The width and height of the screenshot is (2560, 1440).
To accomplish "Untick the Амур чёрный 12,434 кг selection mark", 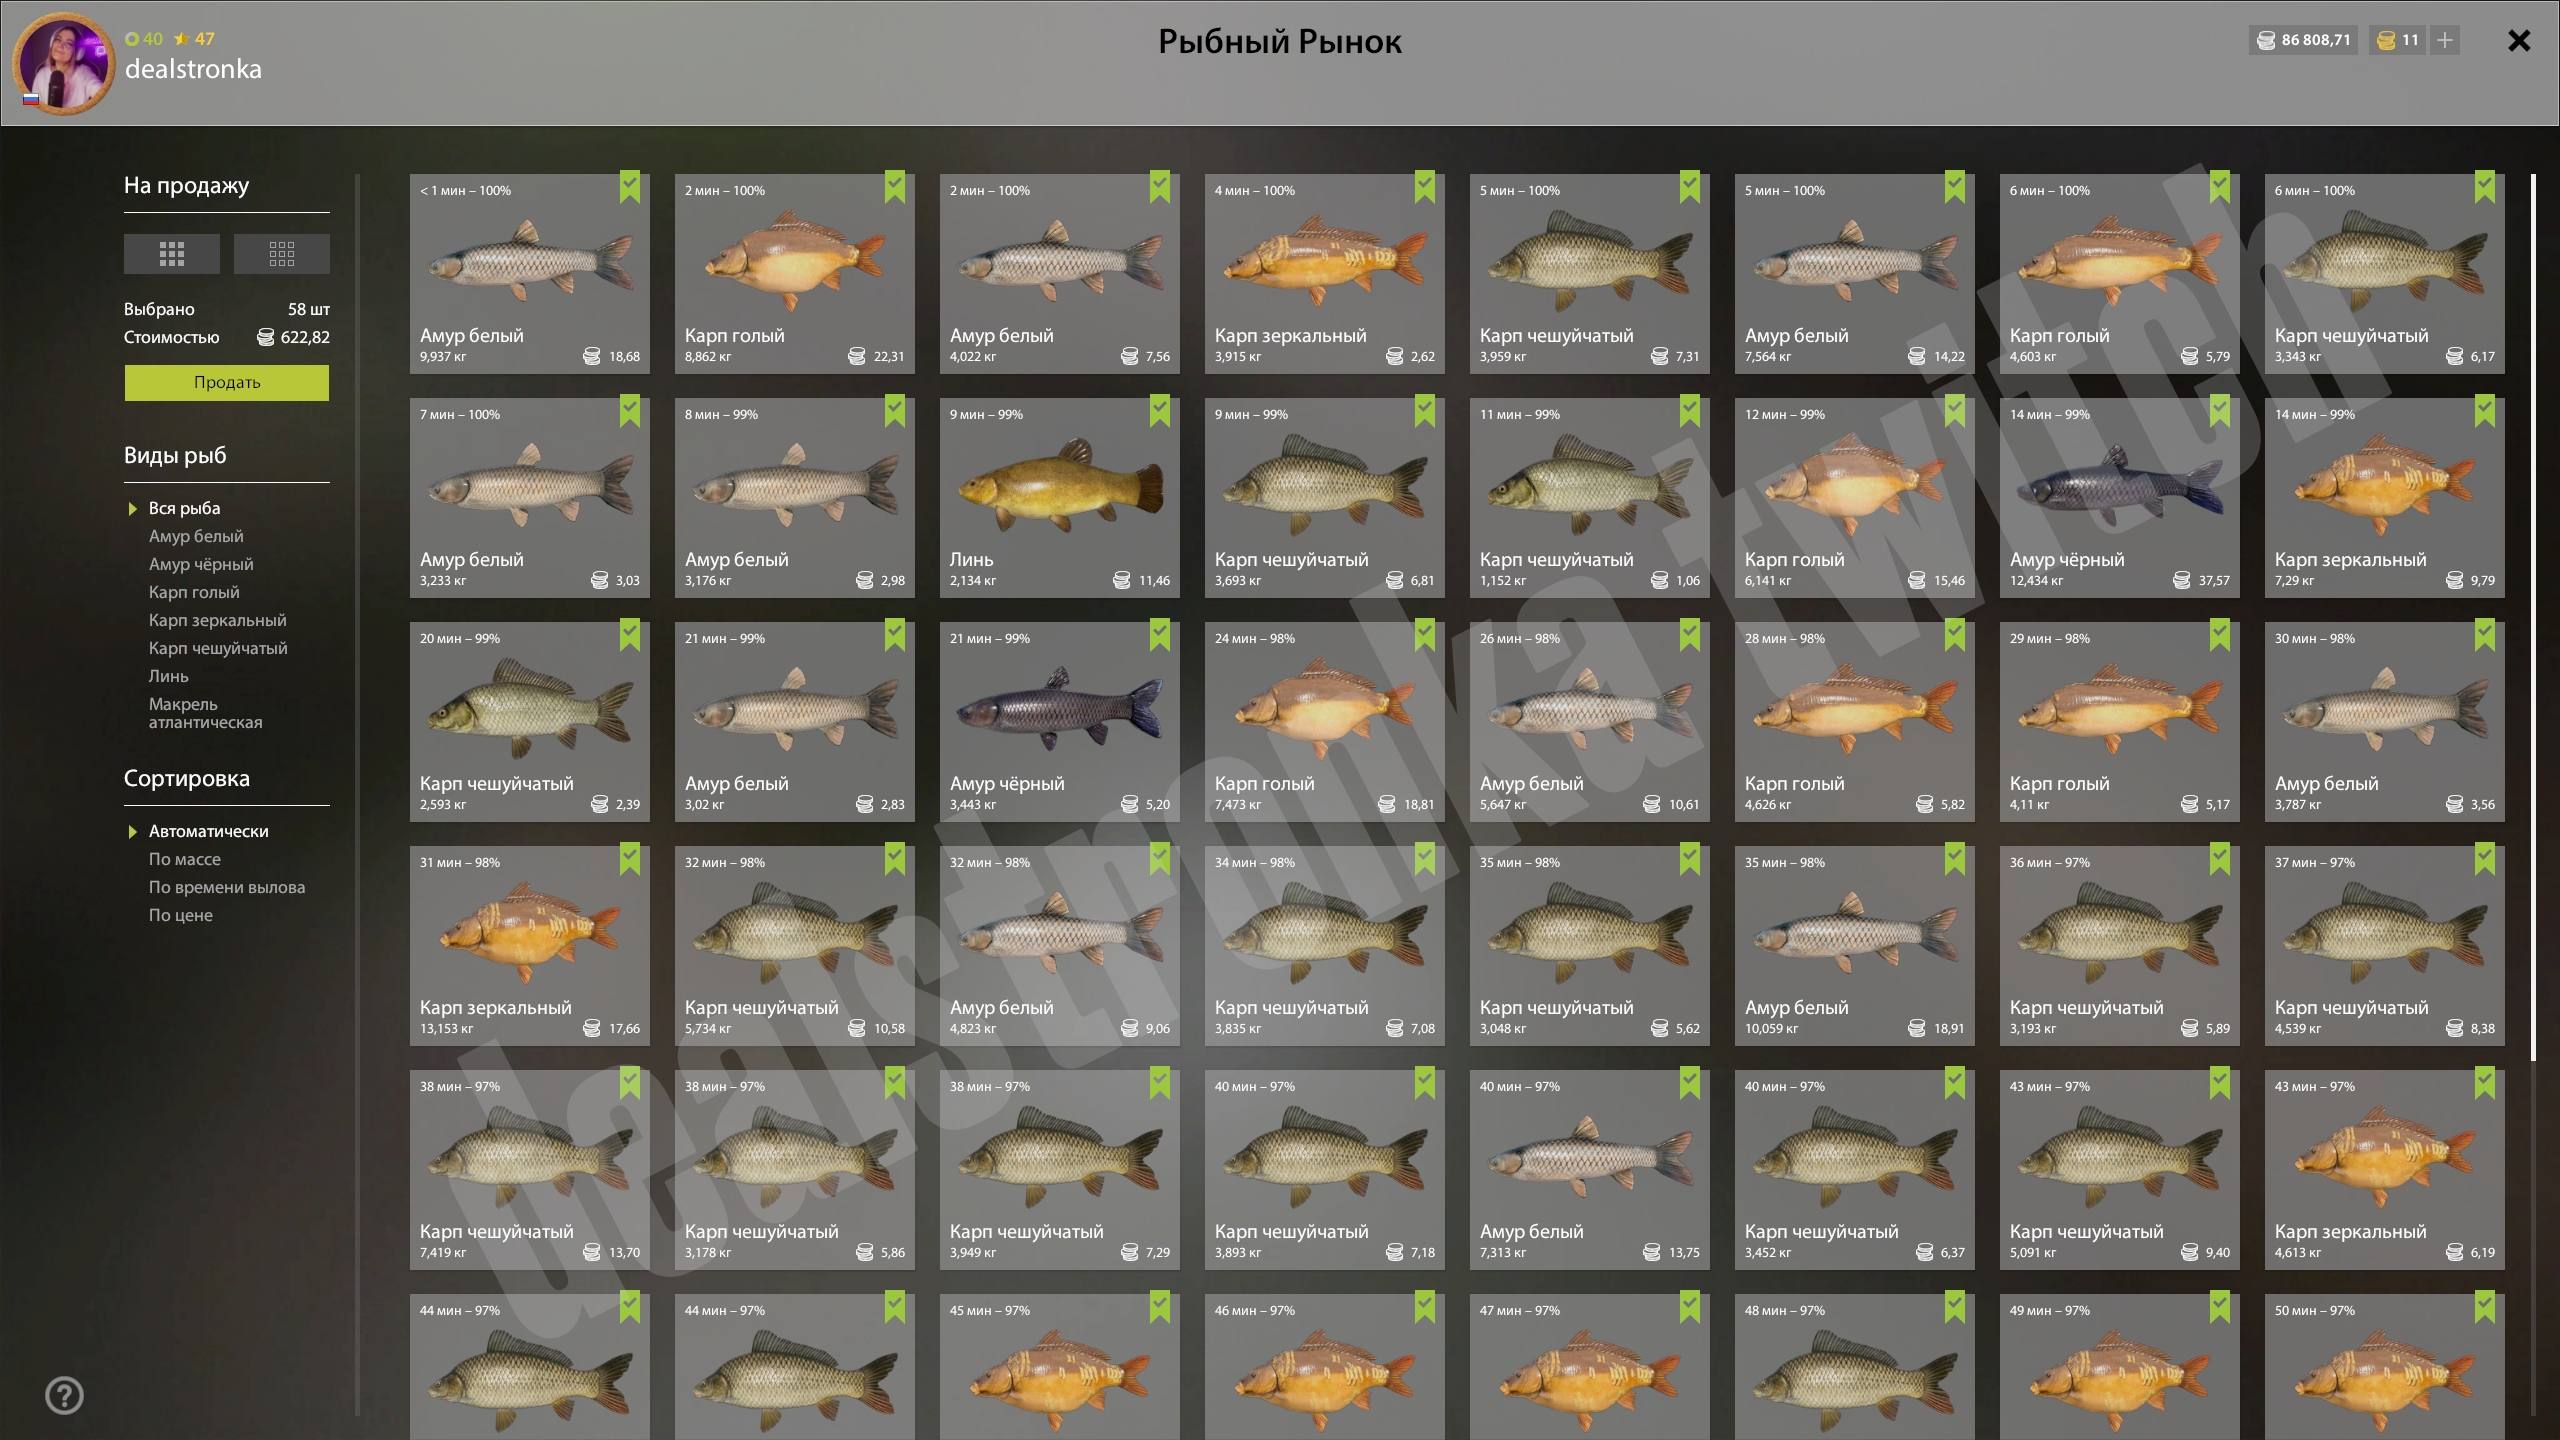I will [2220, 411].
